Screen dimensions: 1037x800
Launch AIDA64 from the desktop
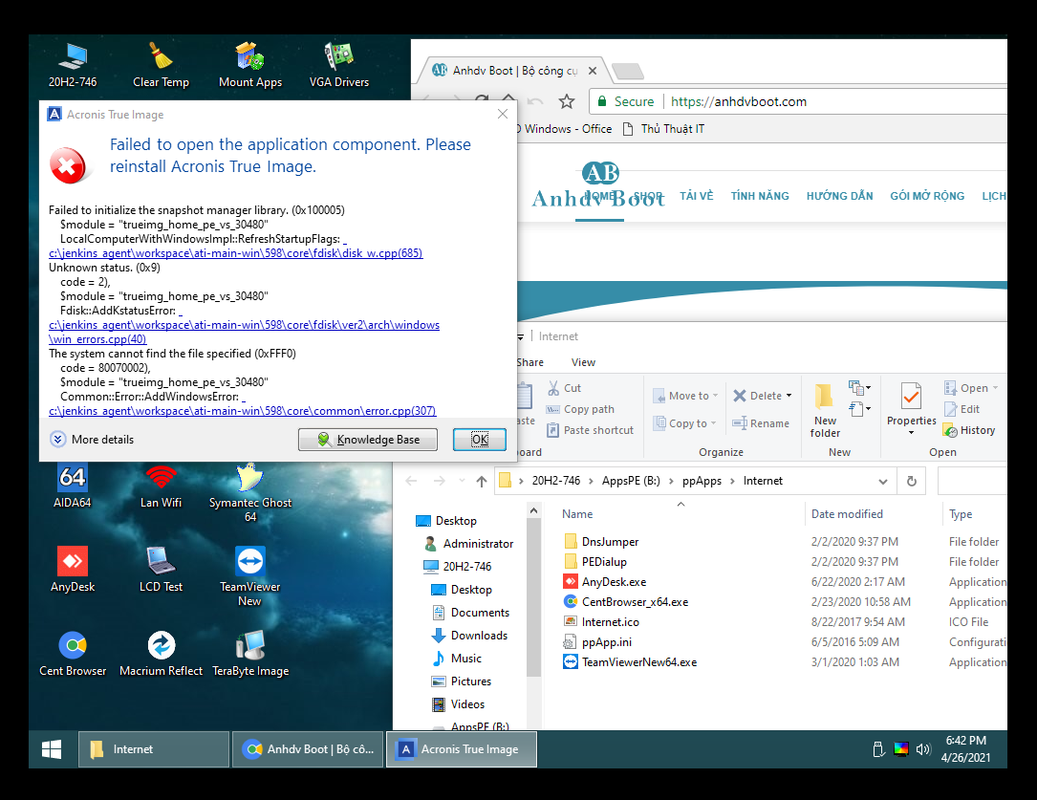pyautogui.click(x=72, y=485)
